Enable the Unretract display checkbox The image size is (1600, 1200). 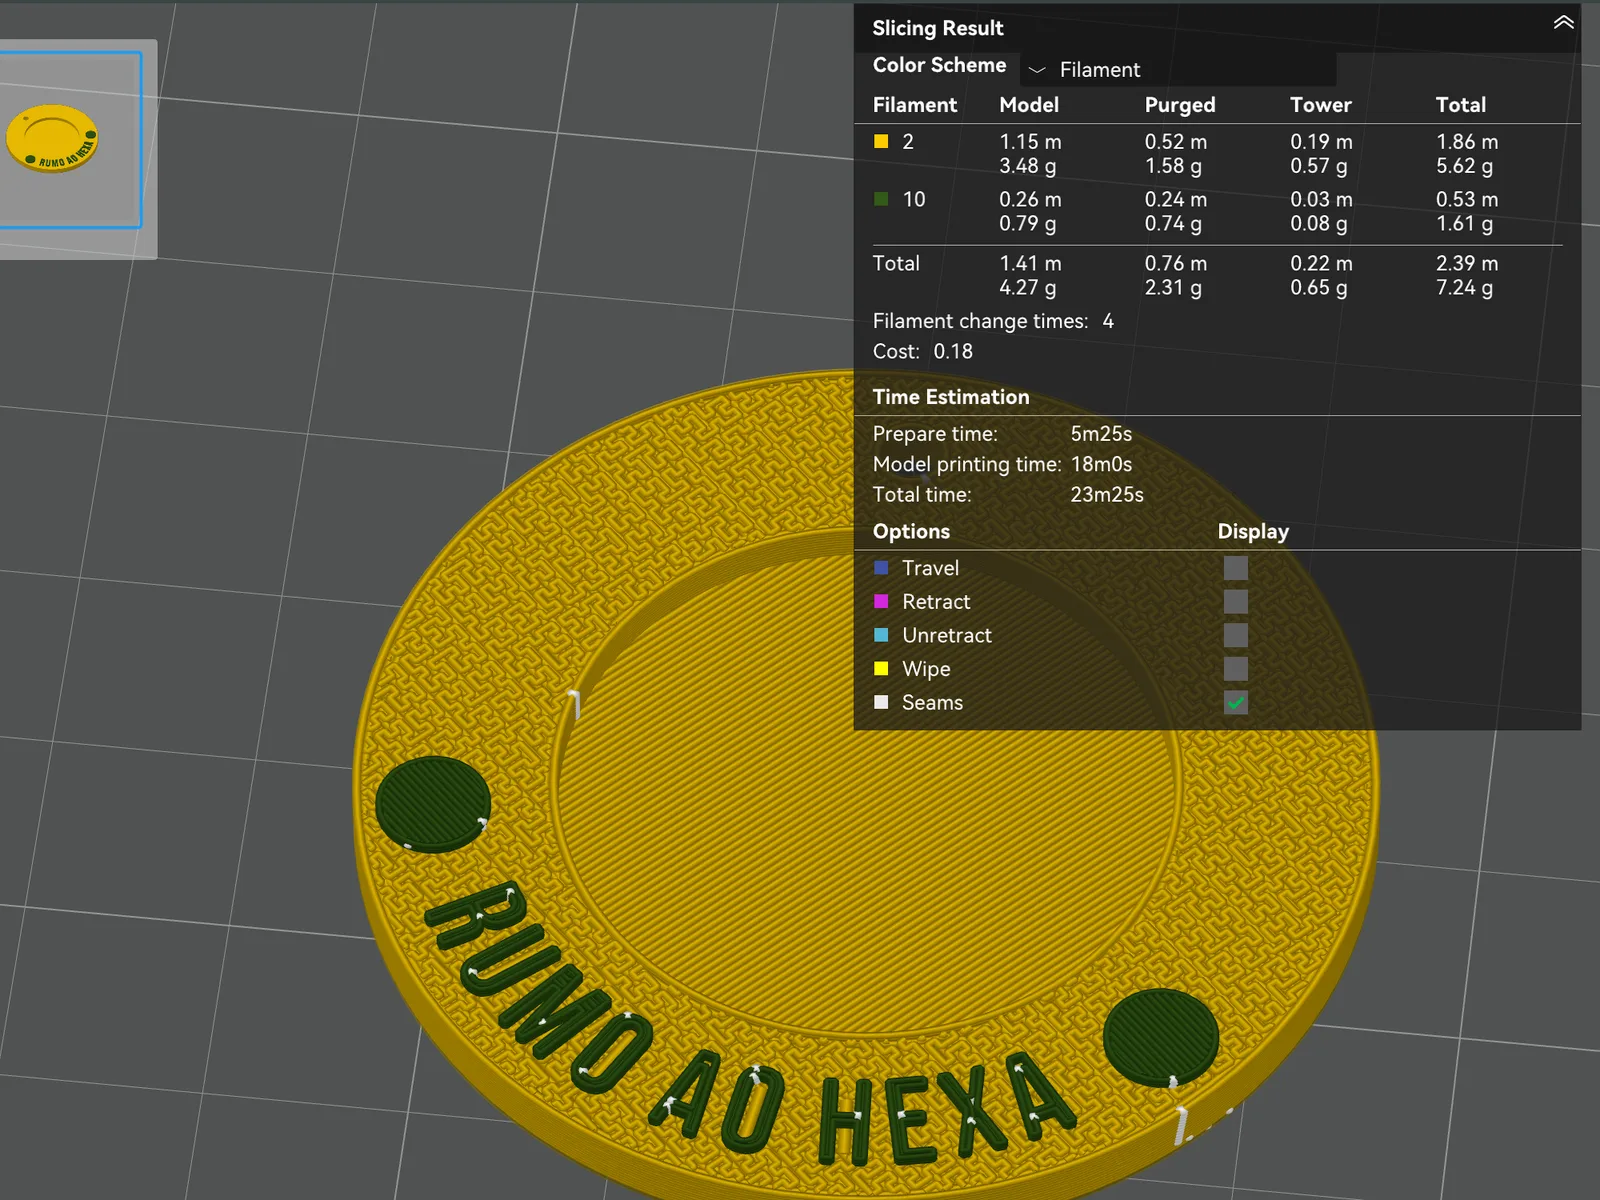[1236, 635]
